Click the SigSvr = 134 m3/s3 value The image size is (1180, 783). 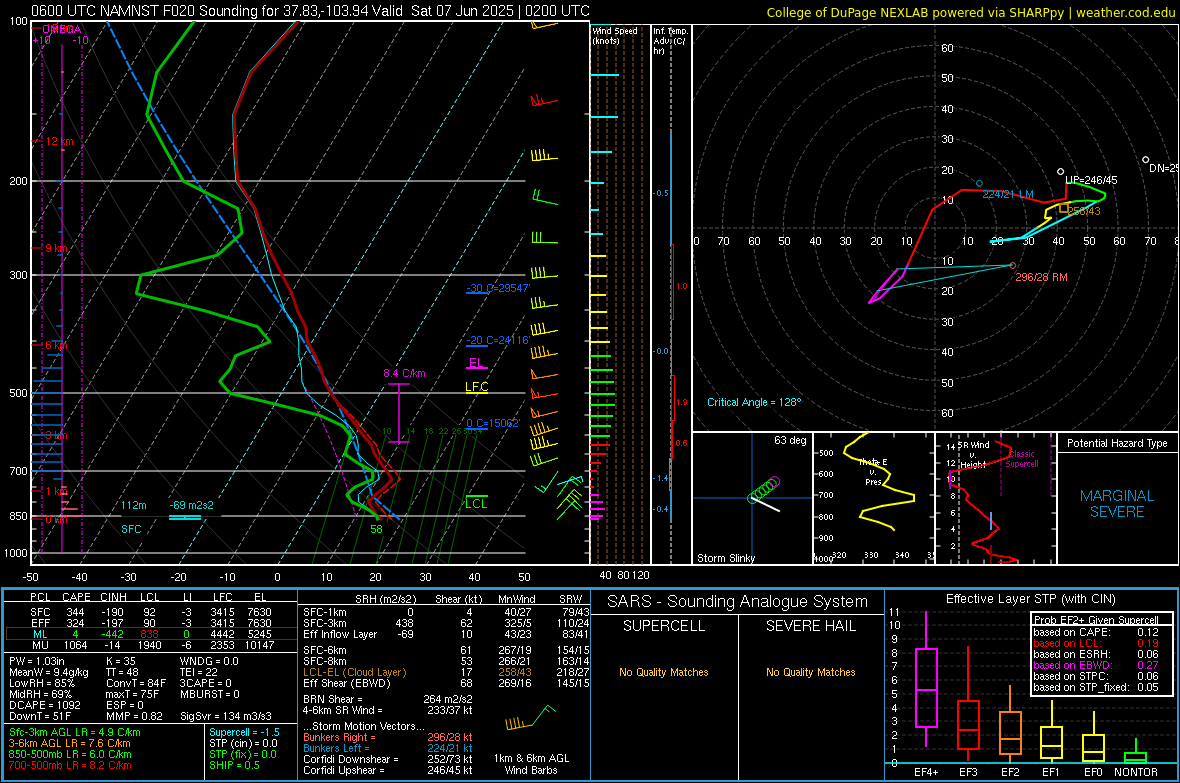point(226,716)
